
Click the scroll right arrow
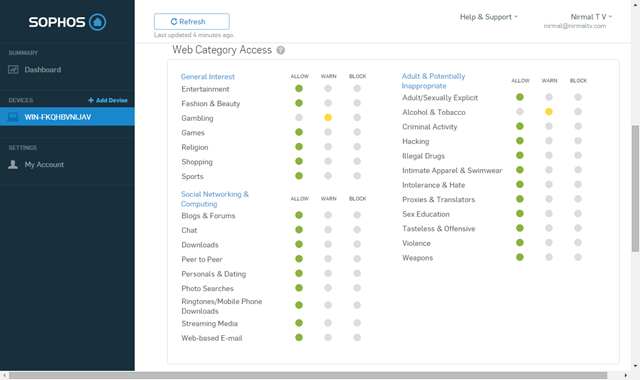pos(626,376)
